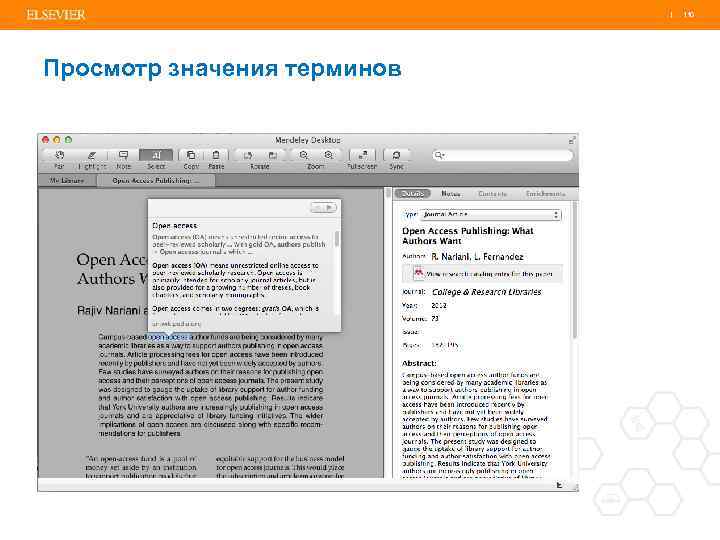Click authors R. Nariani, L. Fernandez
This screenshot has width=720, height=540.
(477, 257)
